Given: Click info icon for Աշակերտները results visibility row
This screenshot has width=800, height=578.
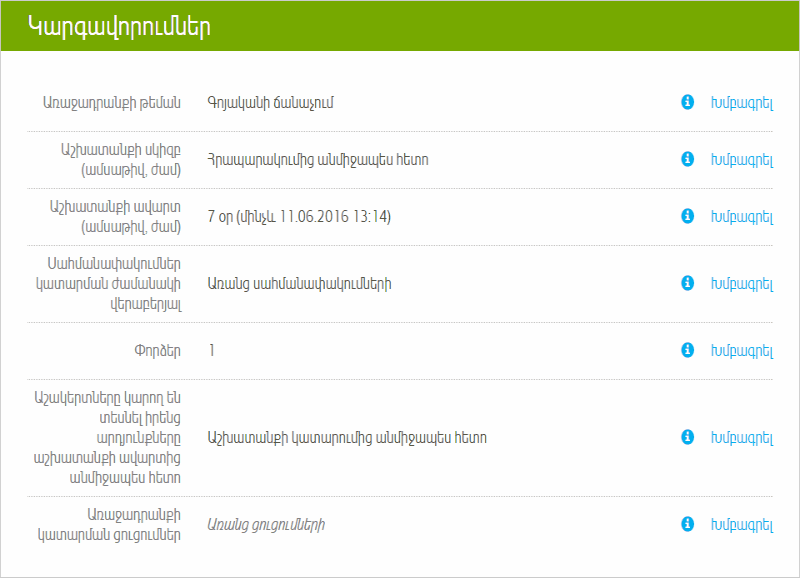Looking at the screenshot, I should (x=687, y=437).
